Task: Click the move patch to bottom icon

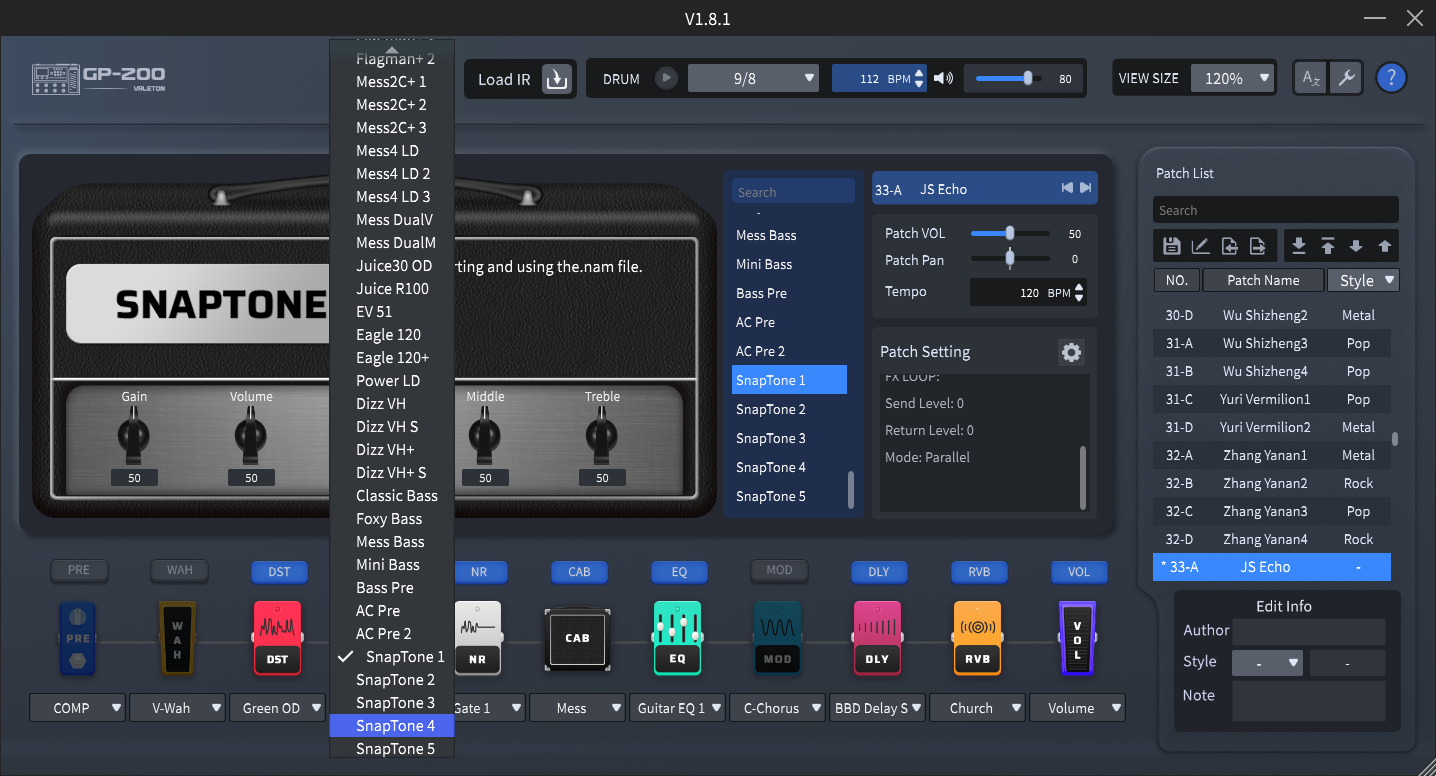Action: pos(1299,246)
